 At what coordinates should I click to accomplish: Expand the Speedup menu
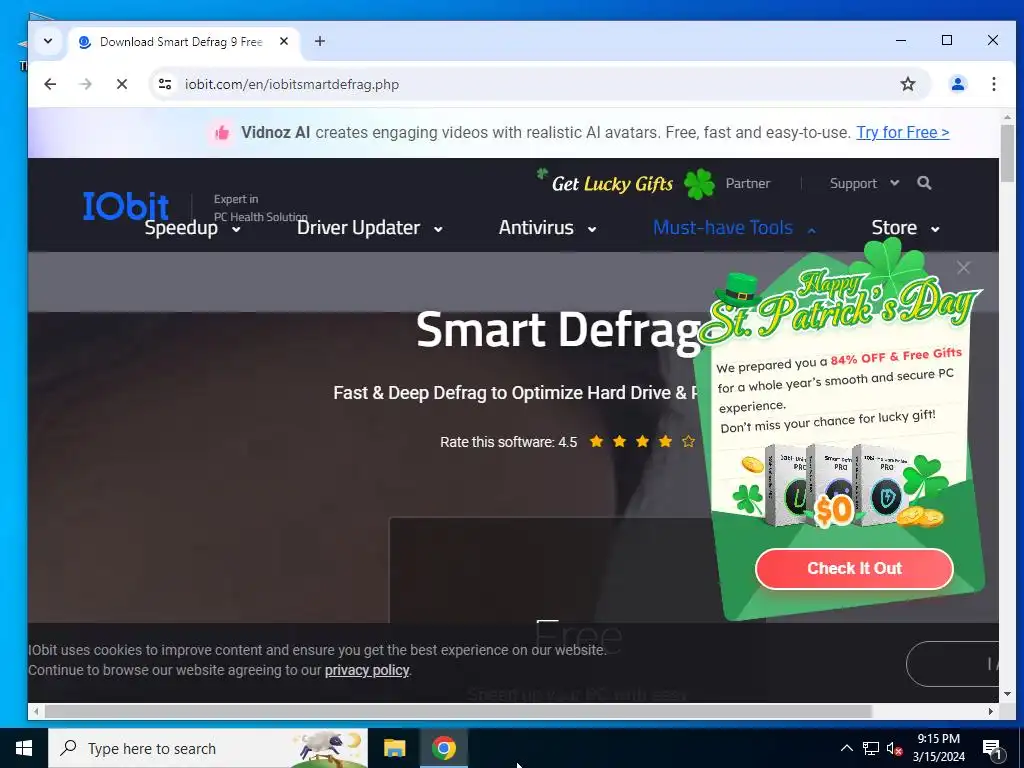[x=193, y=228]
